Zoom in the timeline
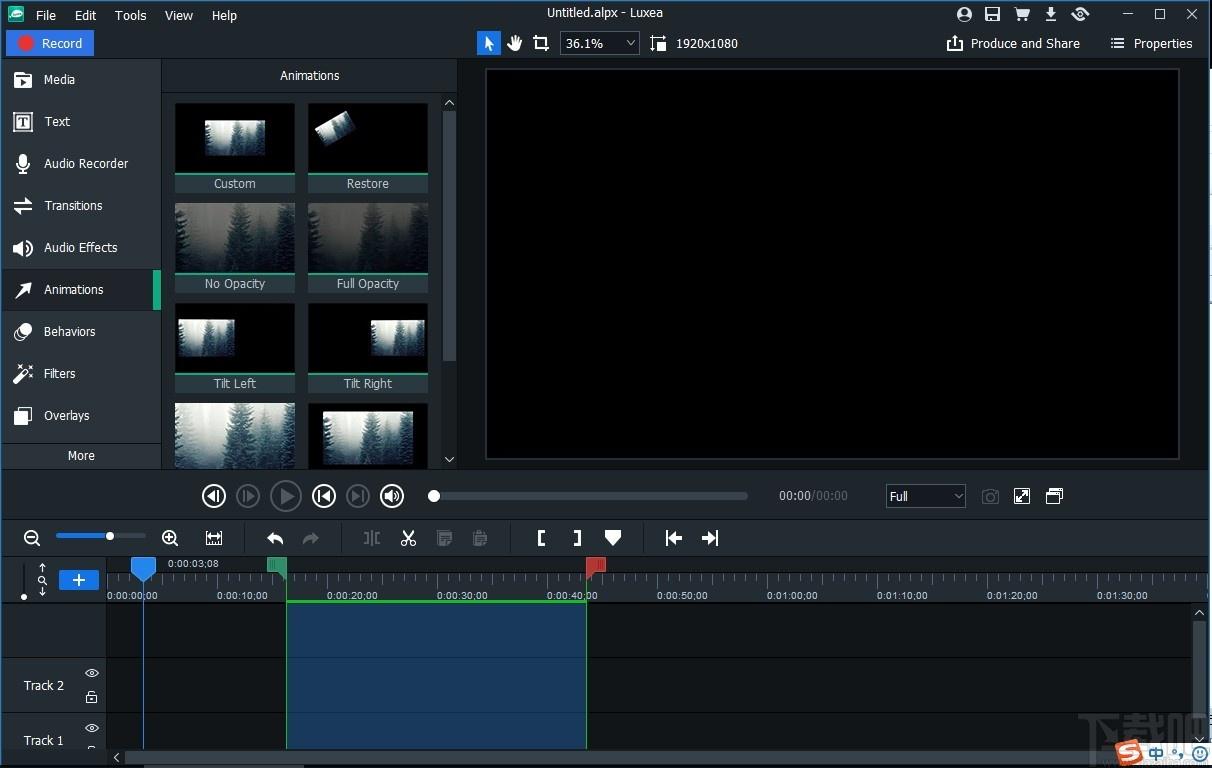Image resolution: width=1212 pixels, height=768 pixels. 170,538
